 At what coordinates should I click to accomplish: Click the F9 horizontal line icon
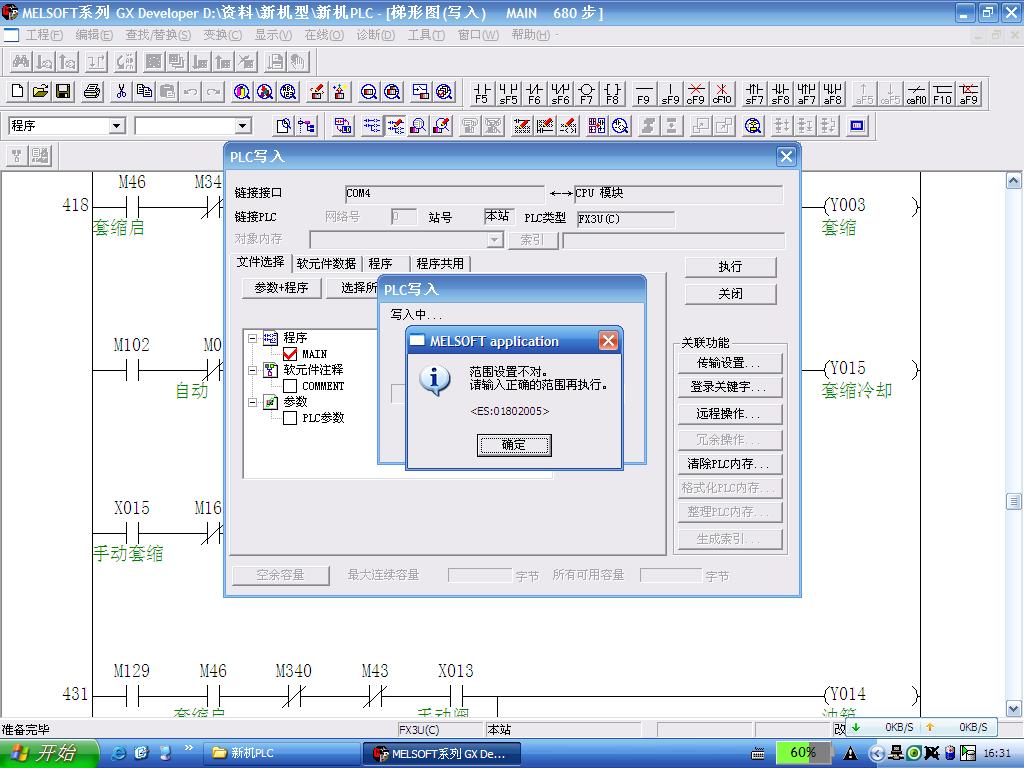pyautogui.click(x=643, y=93)
